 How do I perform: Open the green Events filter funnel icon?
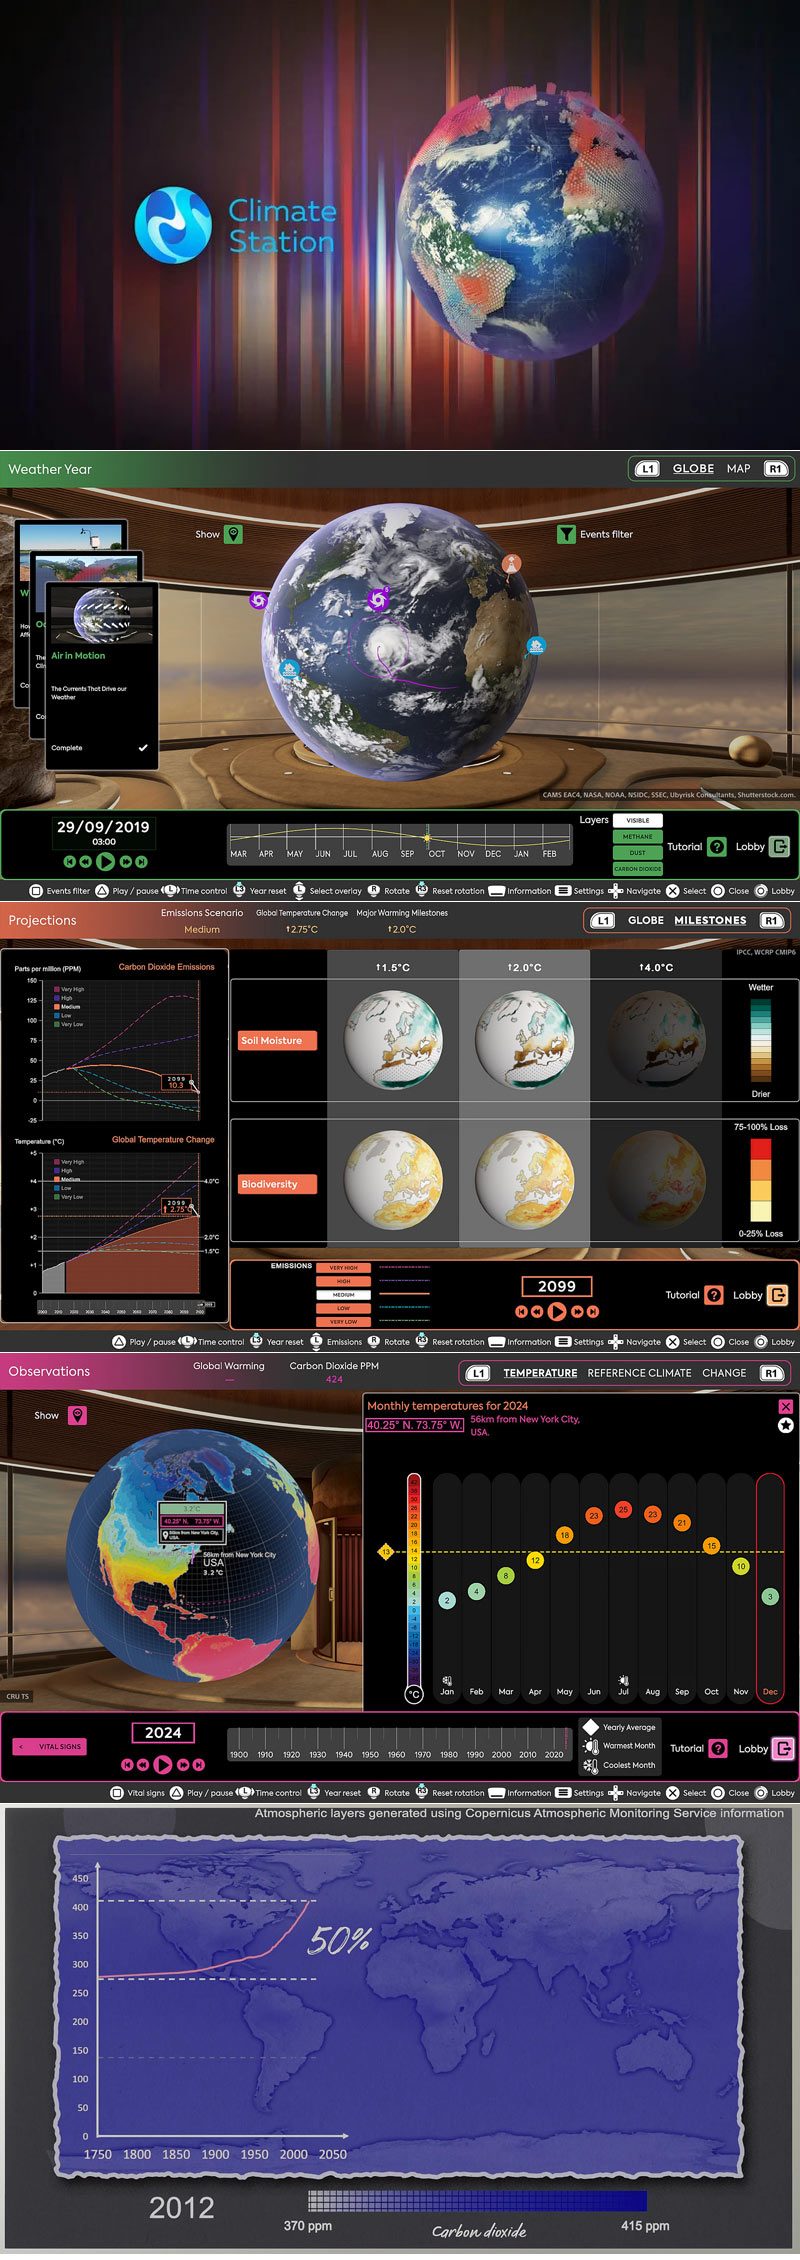566,534
